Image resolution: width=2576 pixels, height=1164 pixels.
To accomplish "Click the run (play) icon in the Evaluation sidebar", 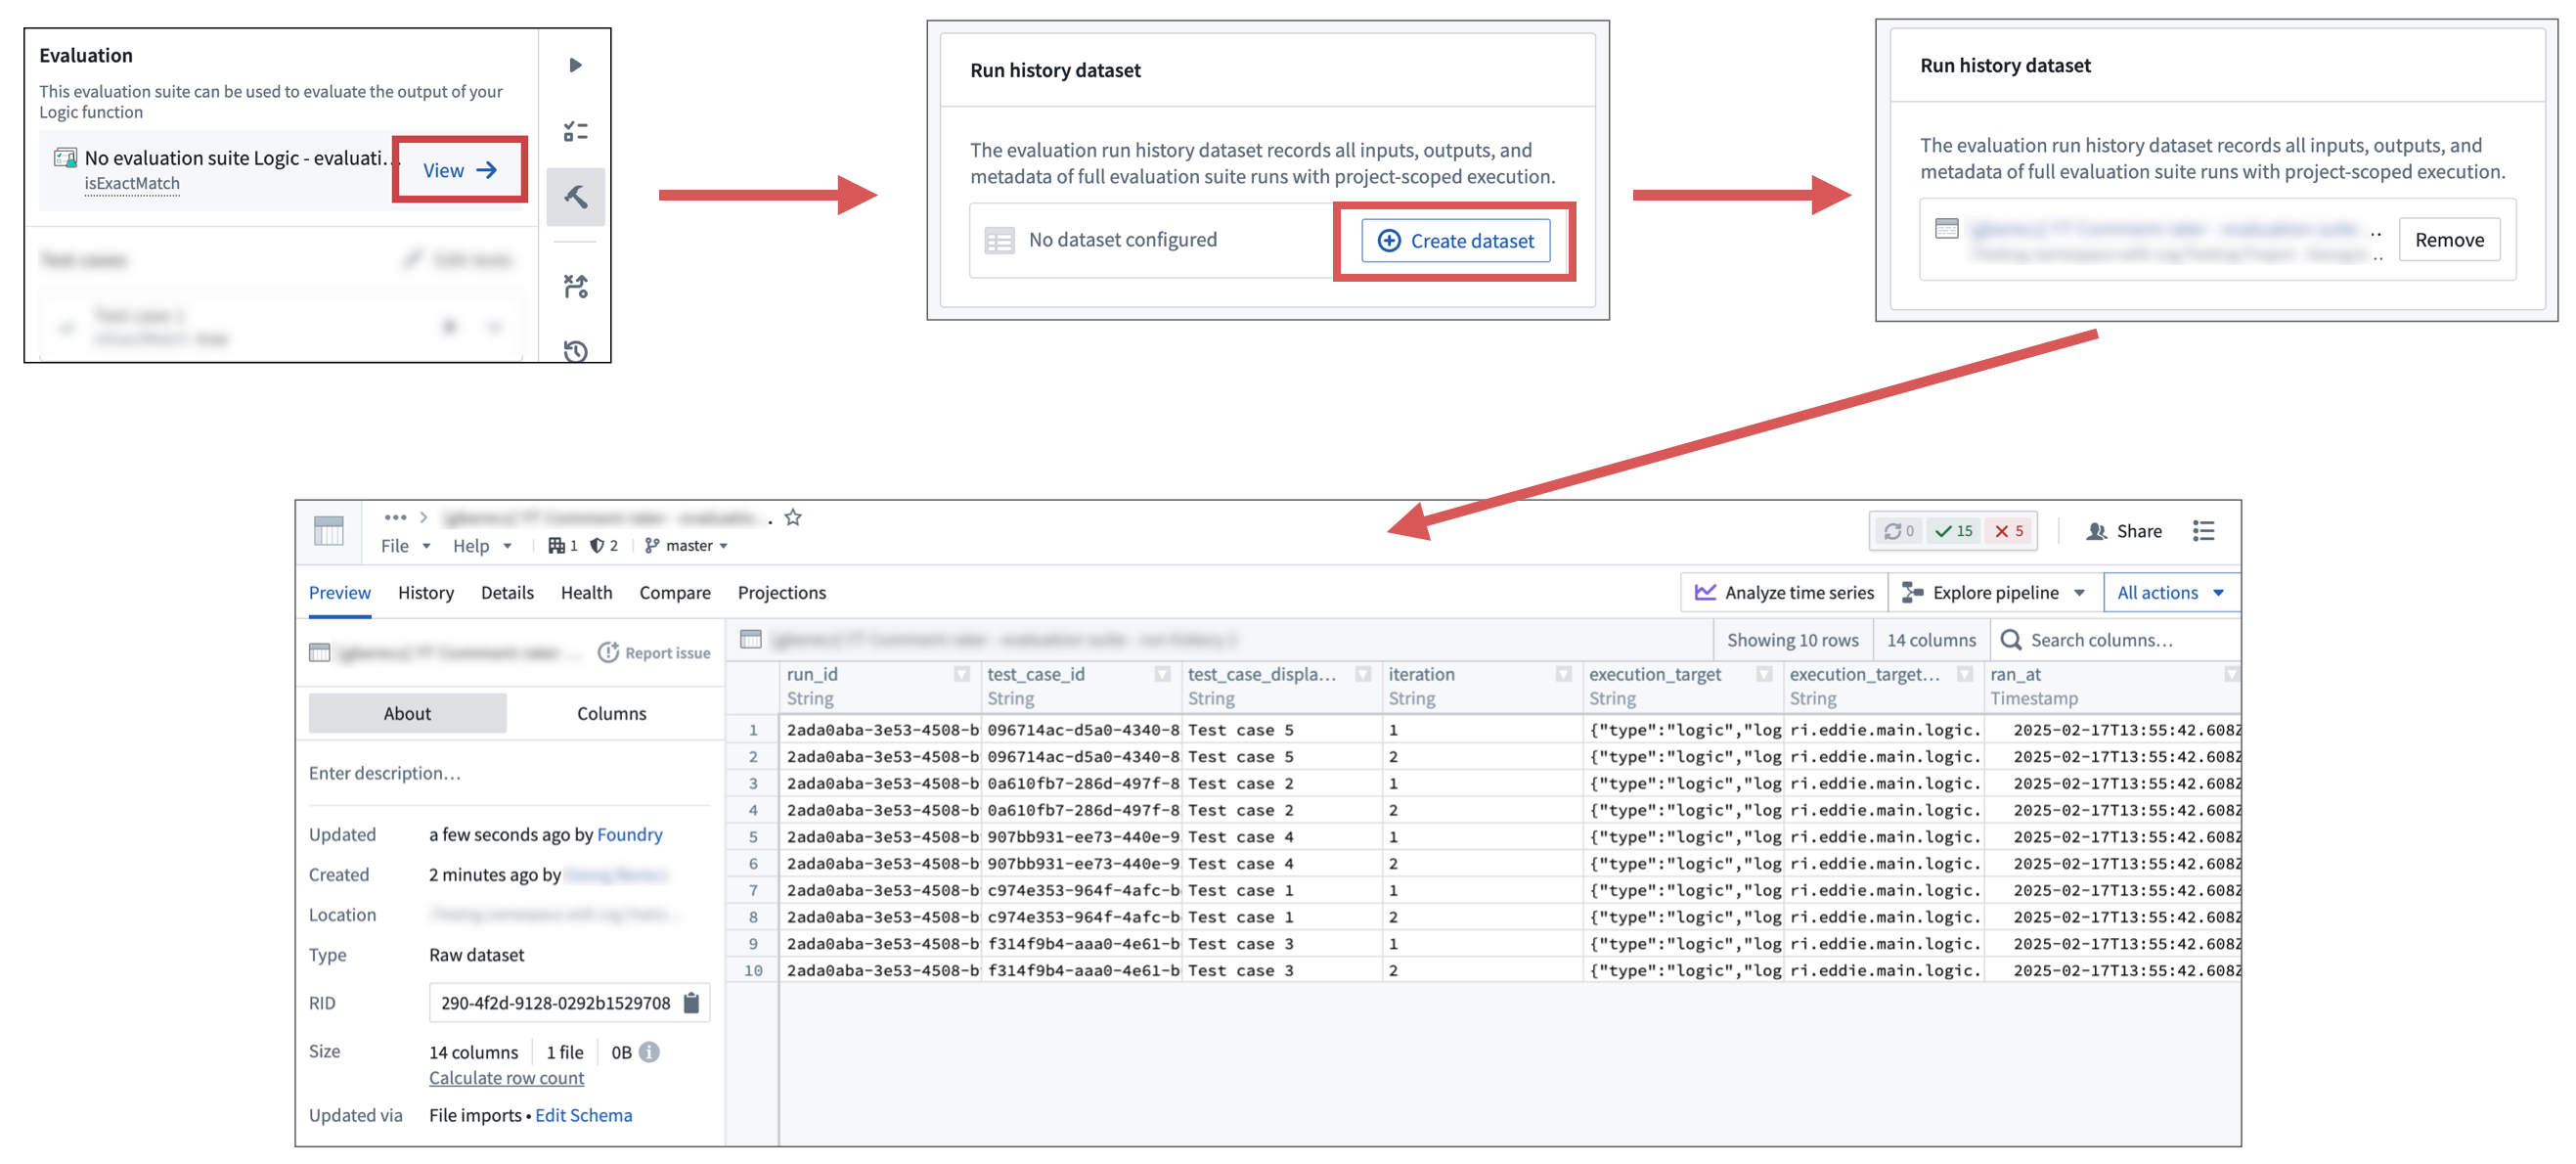I will 575,65.
